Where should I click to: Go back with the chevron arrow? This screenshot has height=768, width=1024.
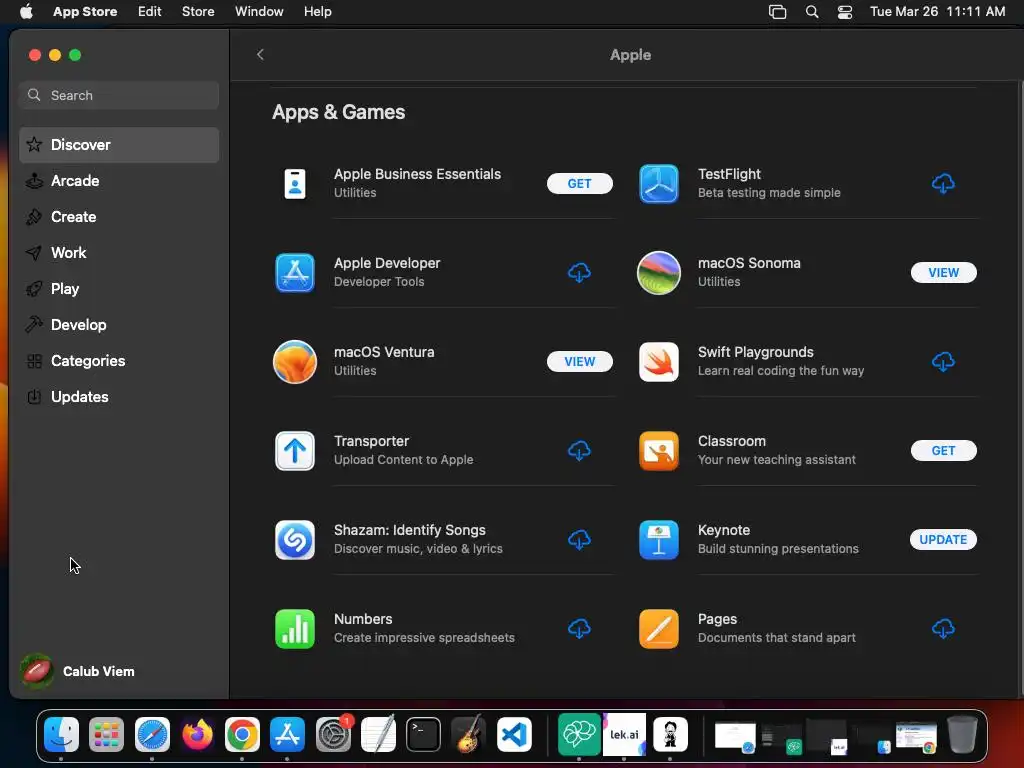pos(260,54)
